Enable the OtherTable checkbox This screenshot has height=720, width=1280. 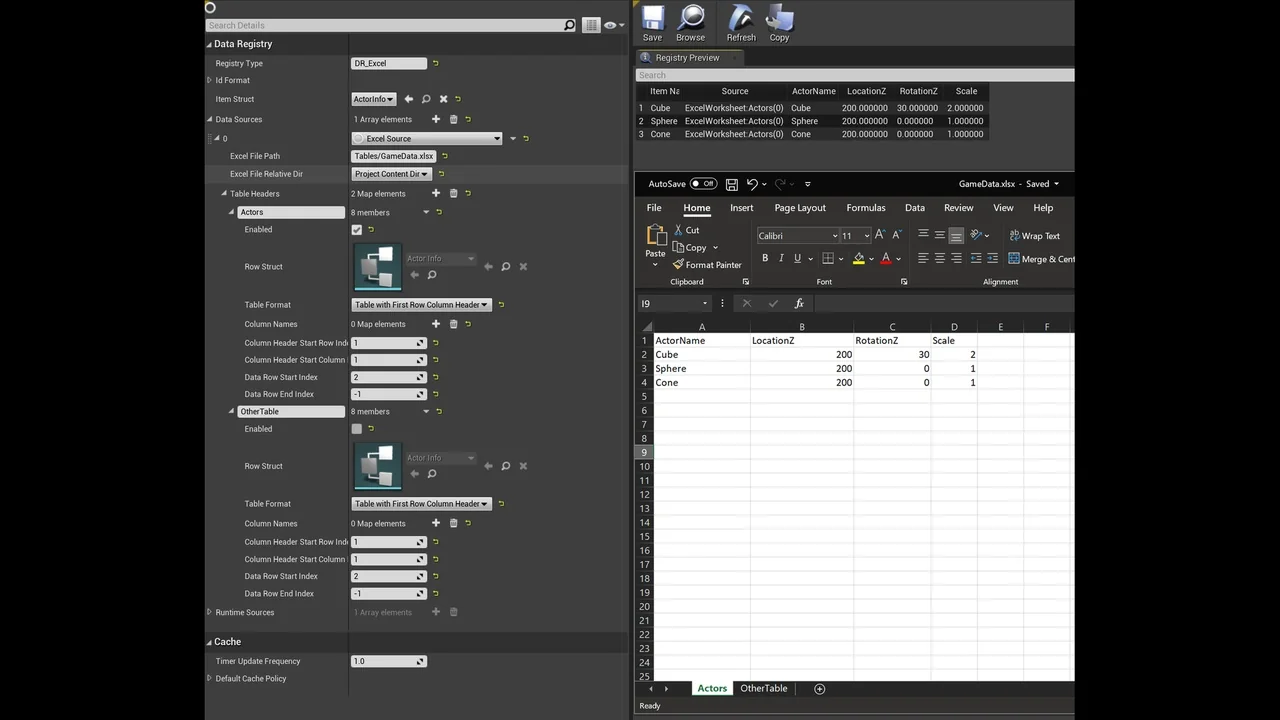pos(357,429)
